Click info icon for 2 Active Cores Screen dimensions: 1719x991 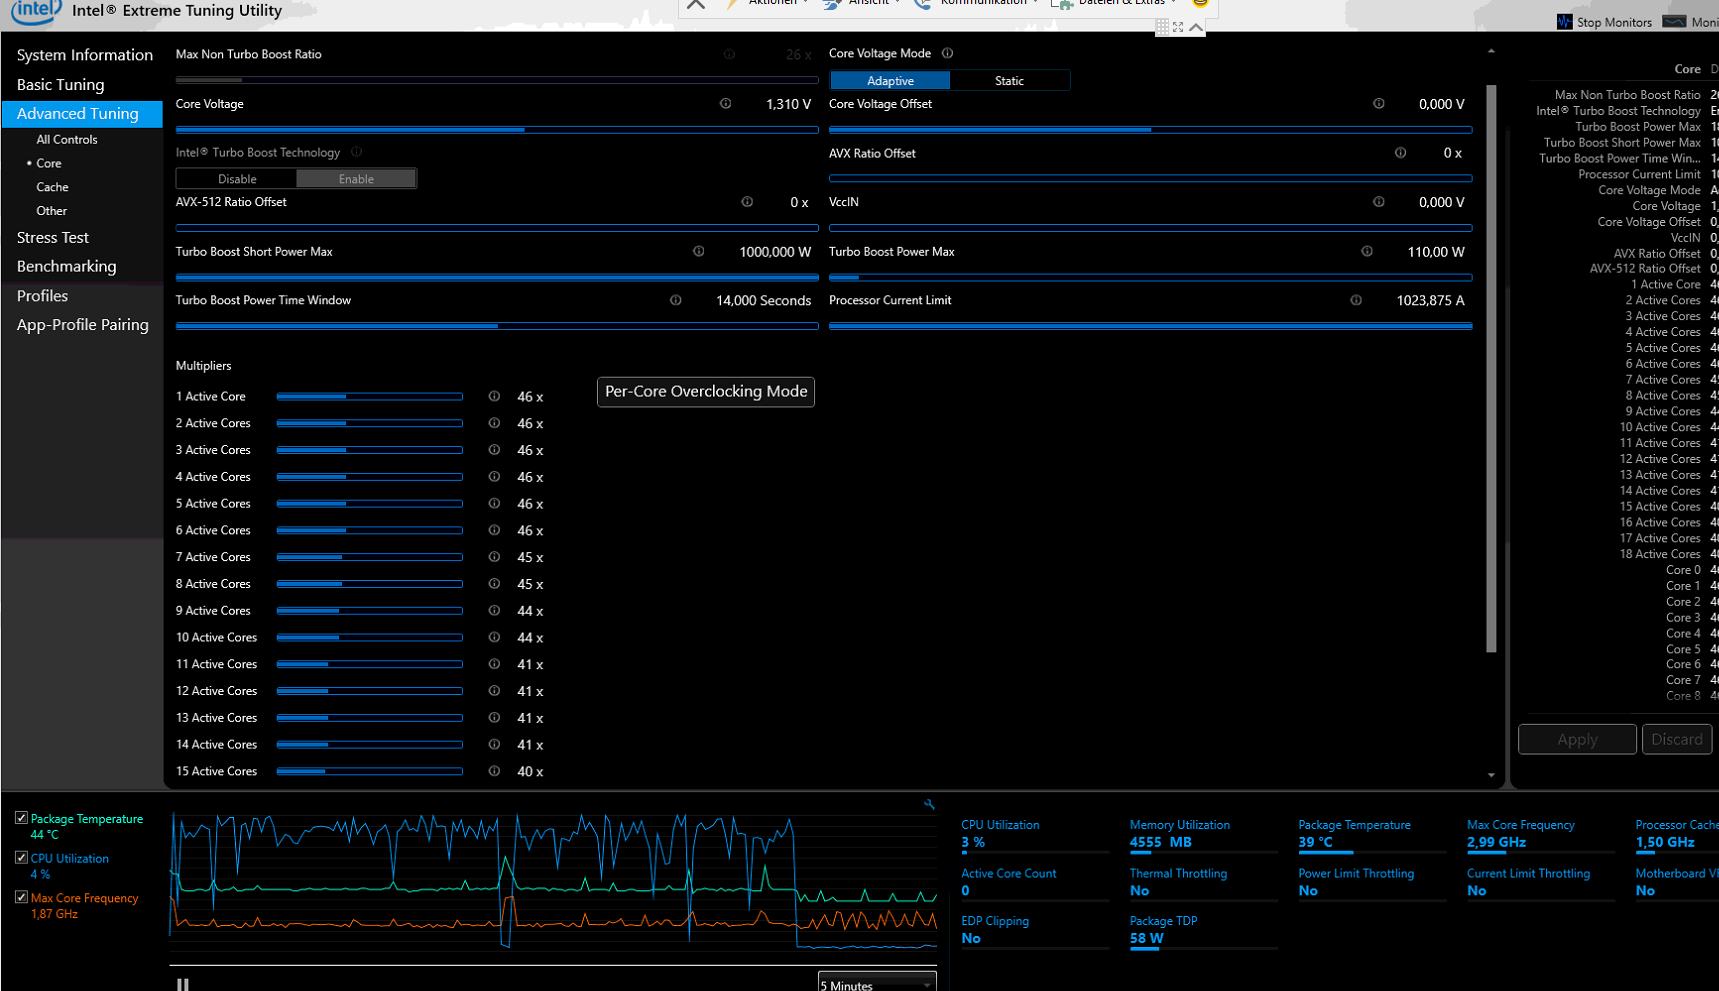click(494, 424)
